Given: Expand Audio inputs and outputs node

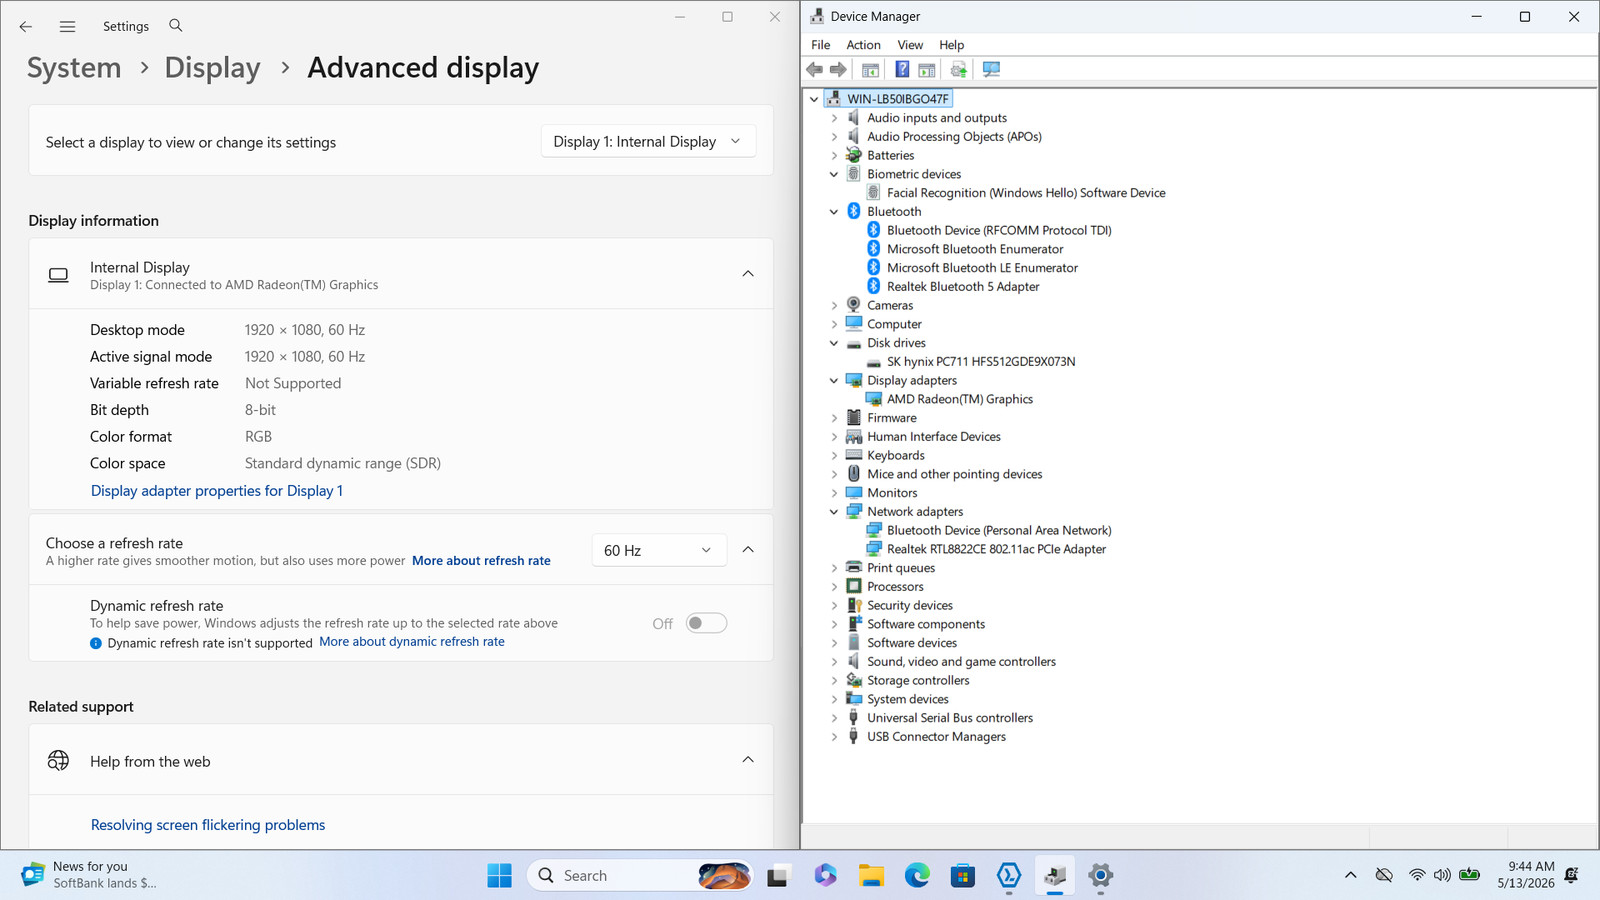Looking at the screenshot, I should [834, 118].
